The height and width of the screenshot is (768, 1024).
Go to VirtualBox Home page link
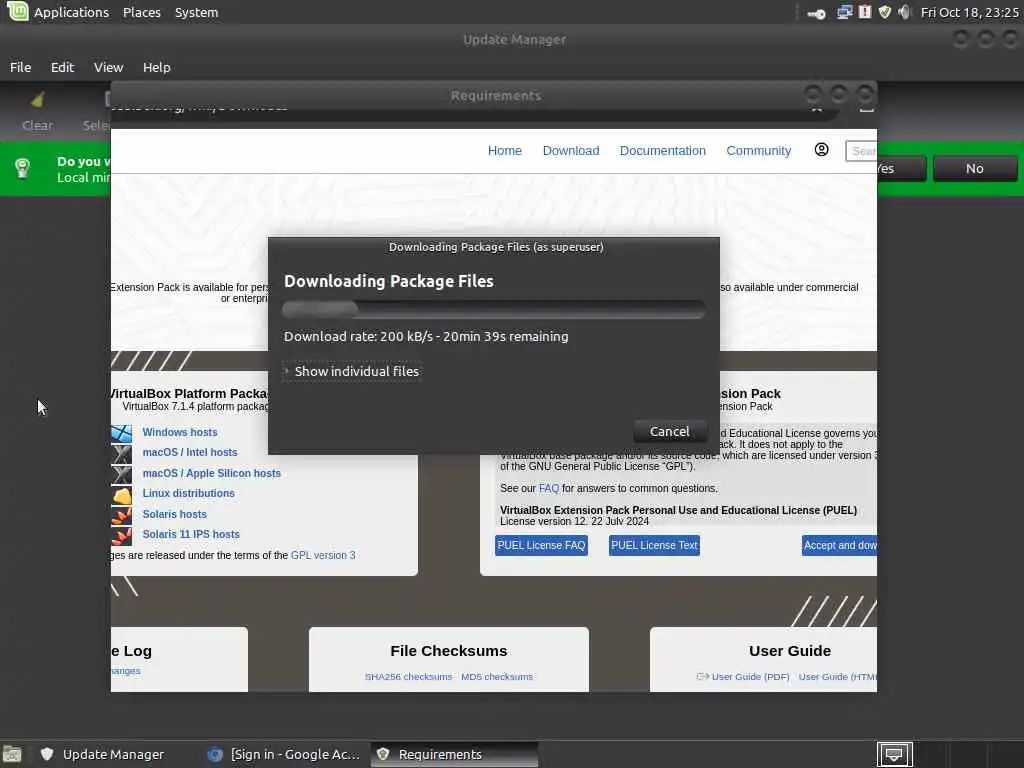tap(505, 151)
